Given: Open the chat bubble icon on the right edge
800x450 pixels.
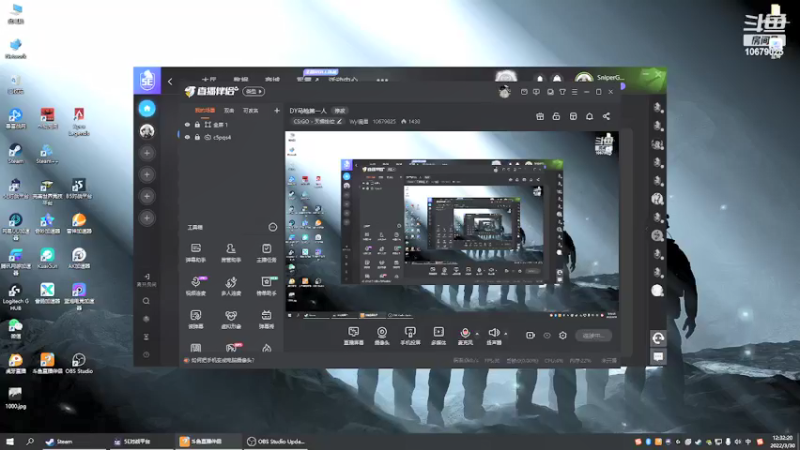Looking at the screenshot, I should [x=658, y=357].
